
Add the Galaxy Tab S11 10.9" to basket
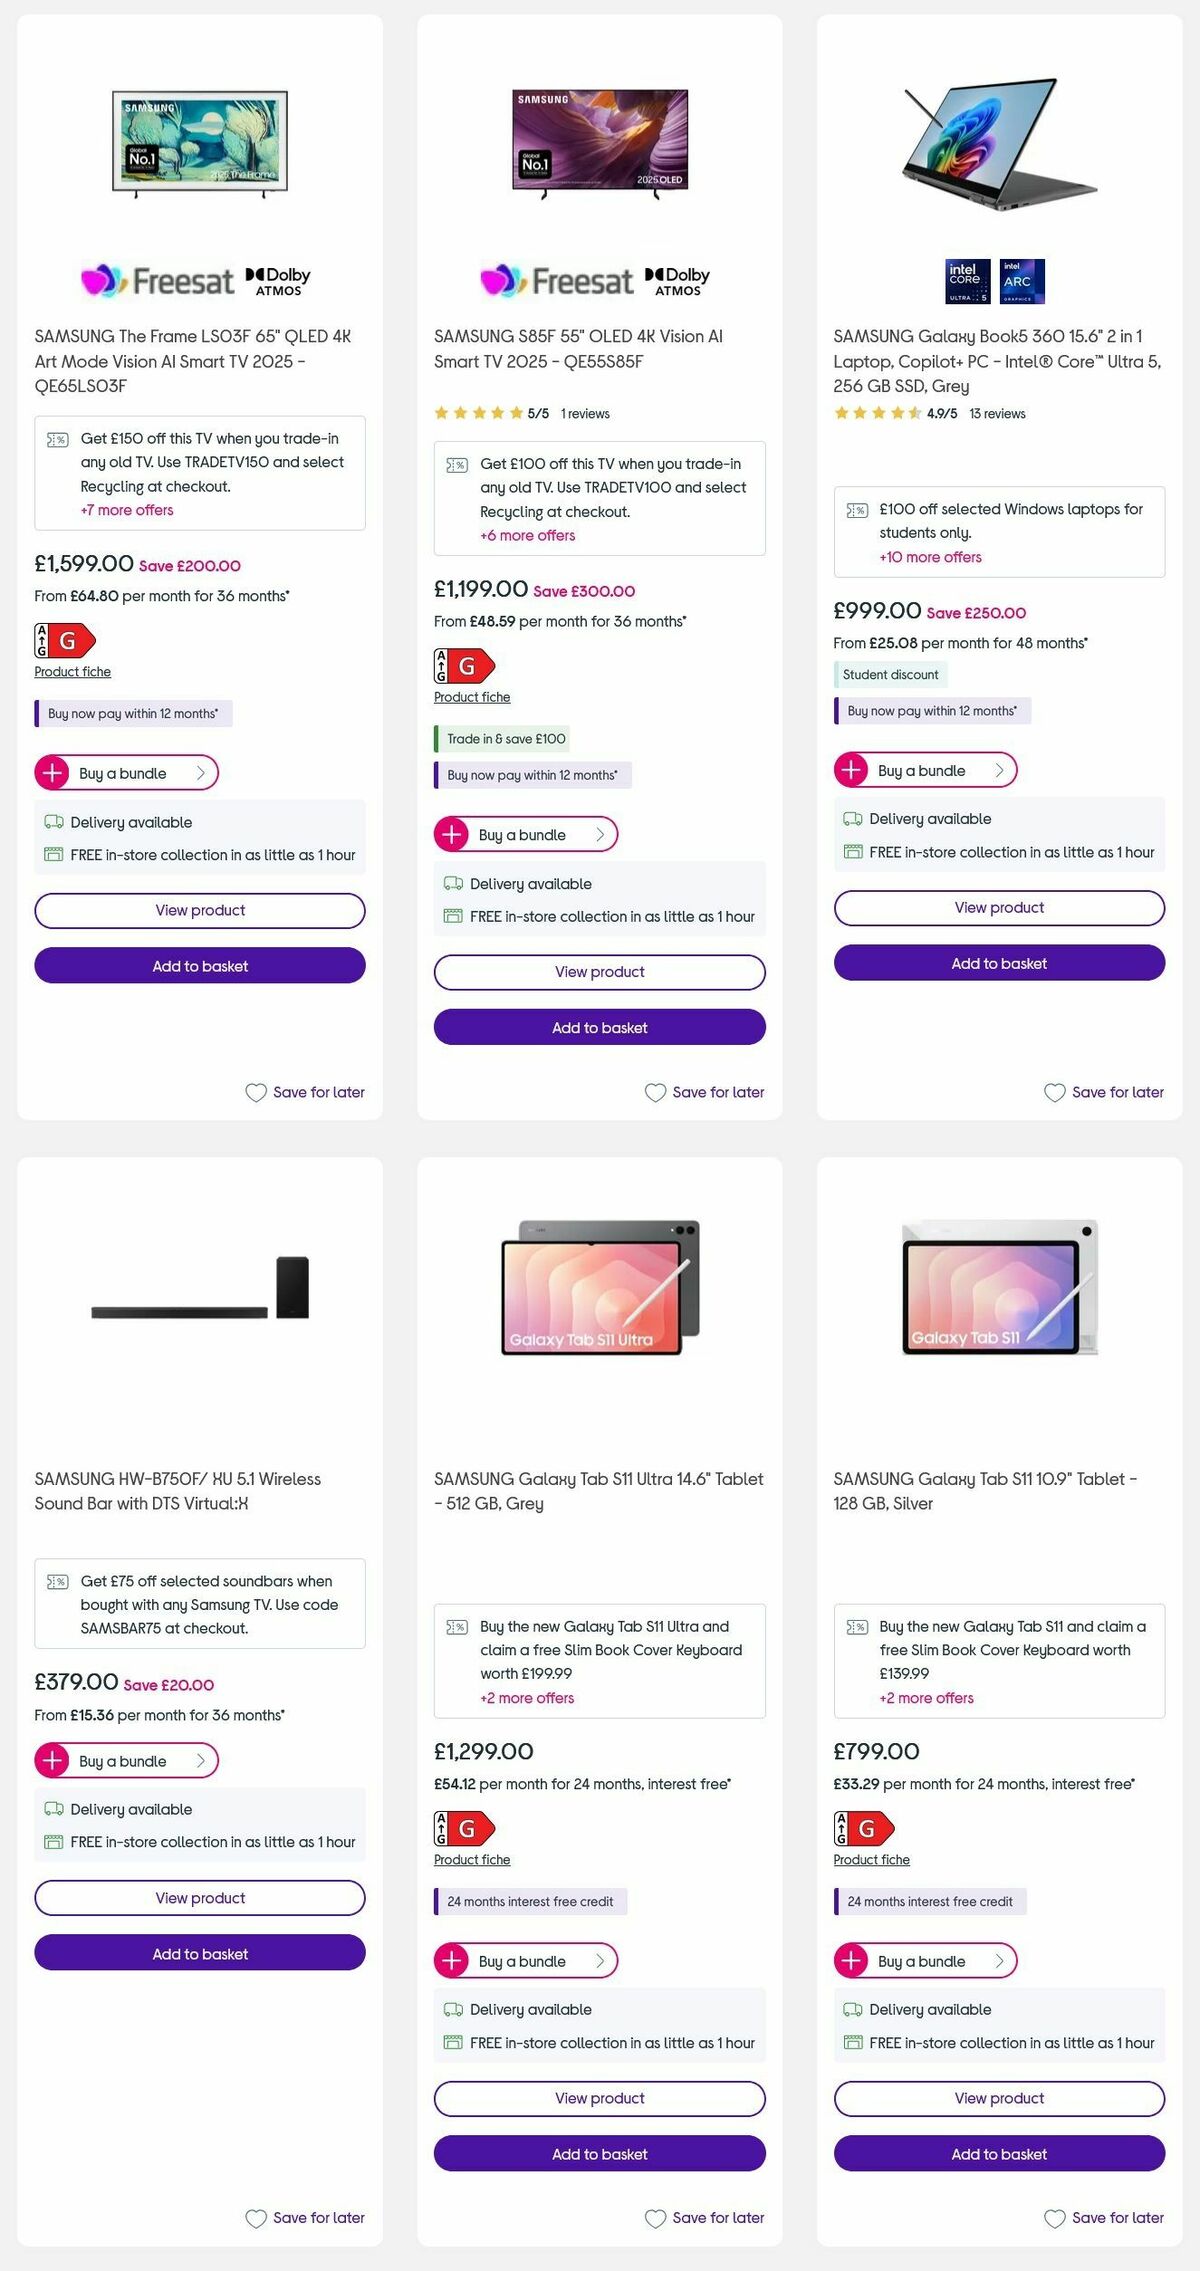click(x=998, y=2155)
